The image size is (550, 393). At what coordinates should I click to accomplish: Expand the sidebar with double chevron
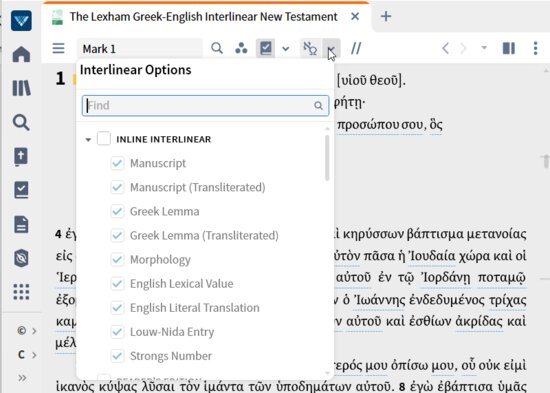coord(22,378)
